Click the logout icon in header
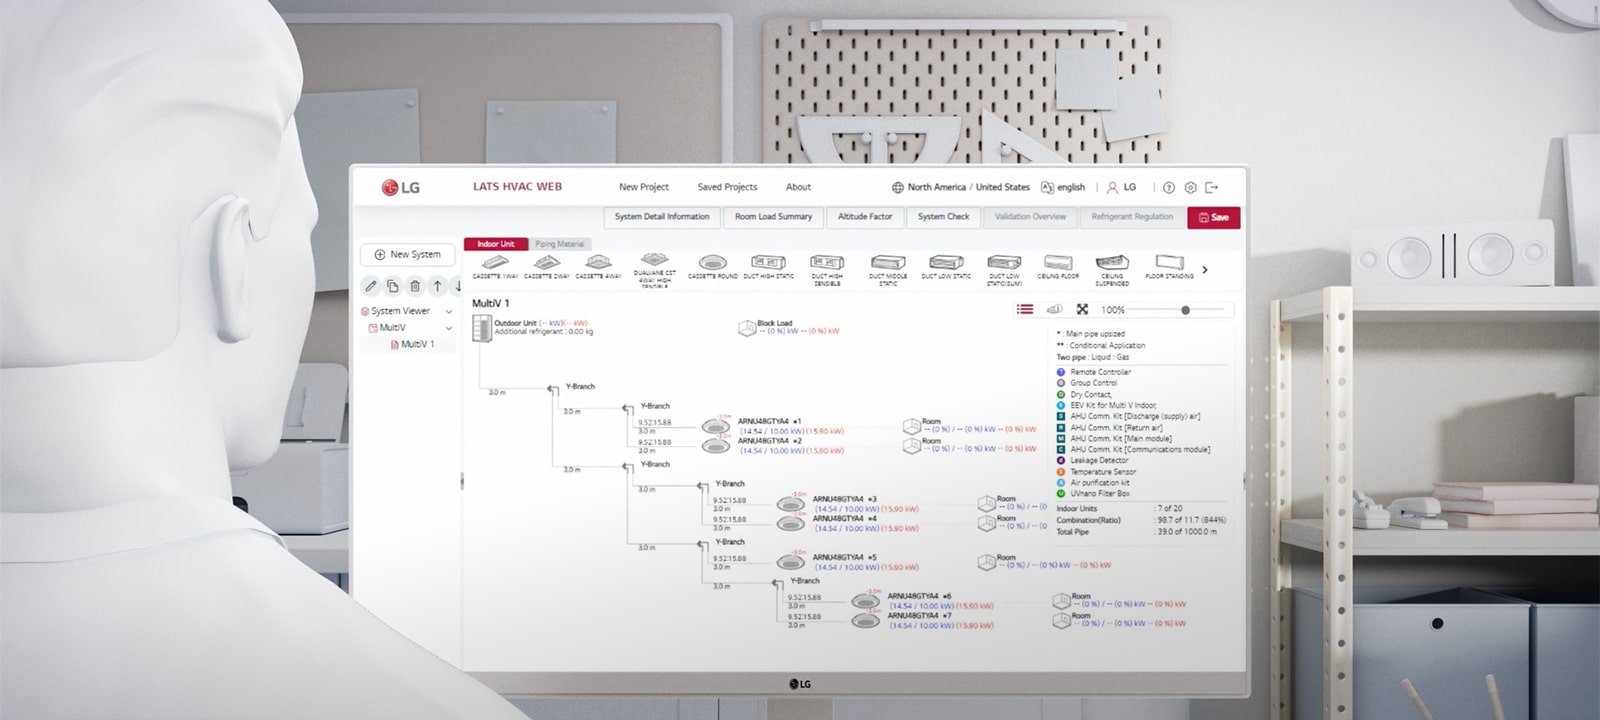Viewport: 1600px width, 720px height. click(x=1212, y=187)
